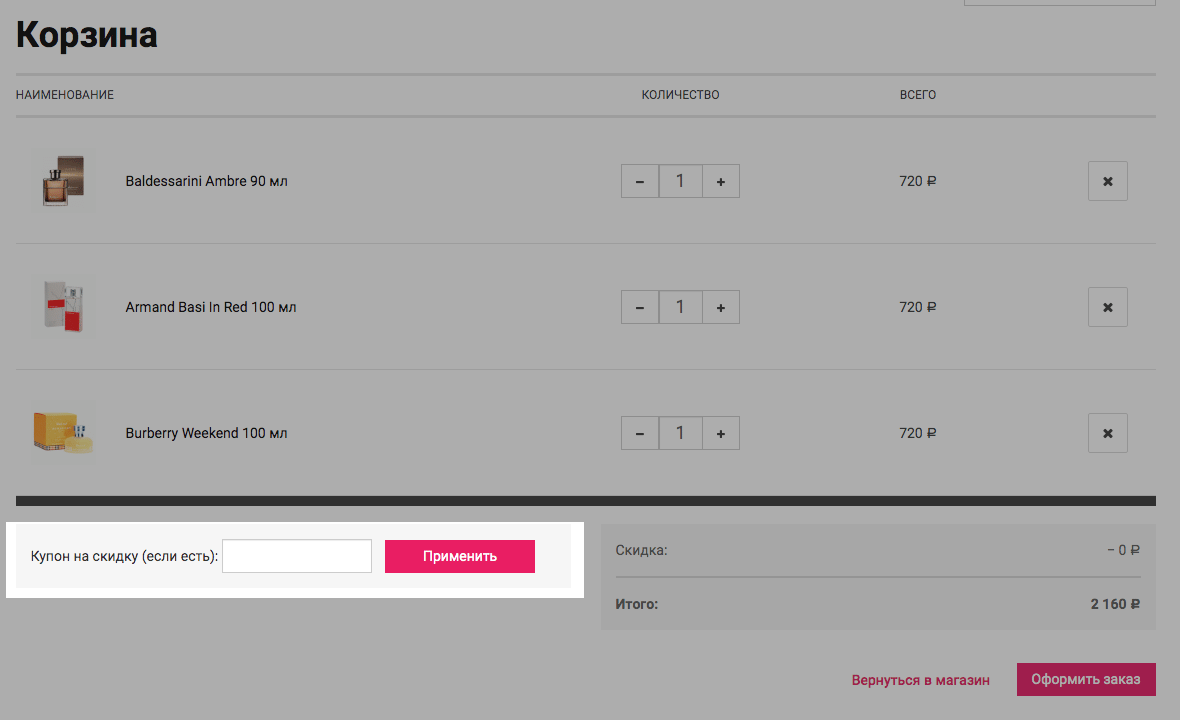Click the Купон на скидку label text
1180x720 pixels.
(124, 557)
